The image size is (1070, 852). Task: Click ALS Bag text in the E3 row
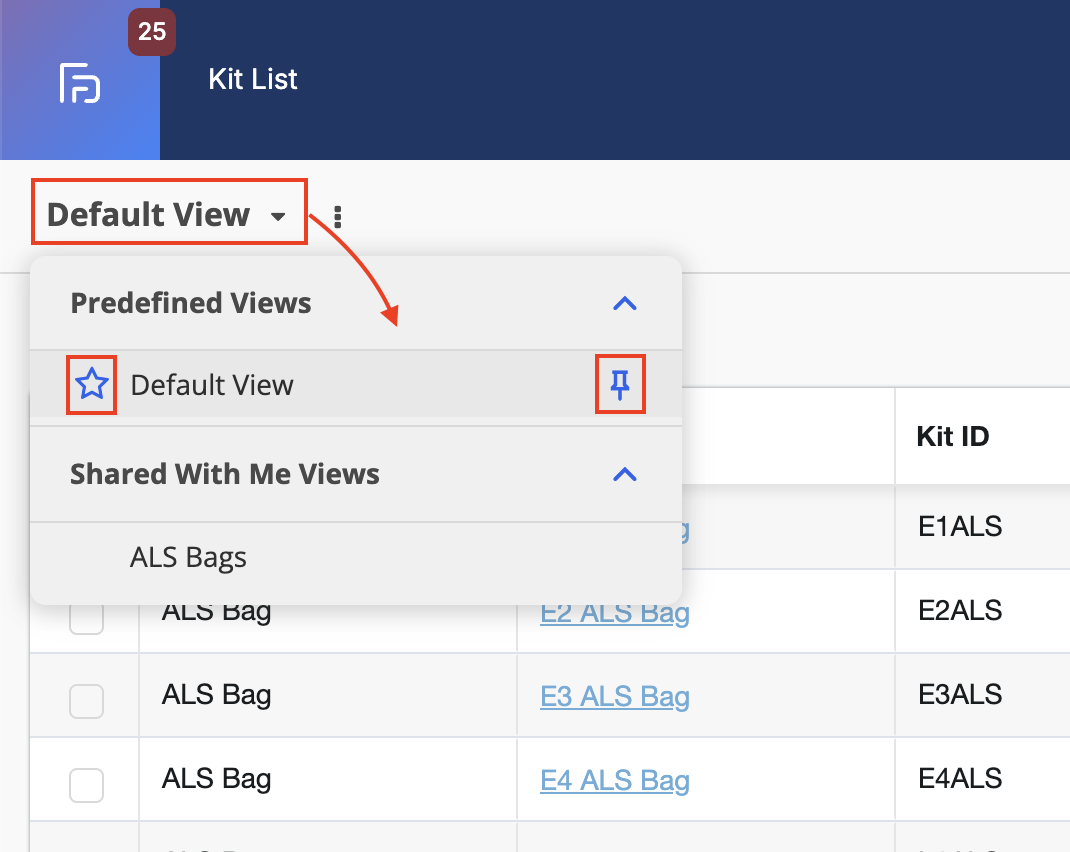pyautogui.click(x=216, y=696)
